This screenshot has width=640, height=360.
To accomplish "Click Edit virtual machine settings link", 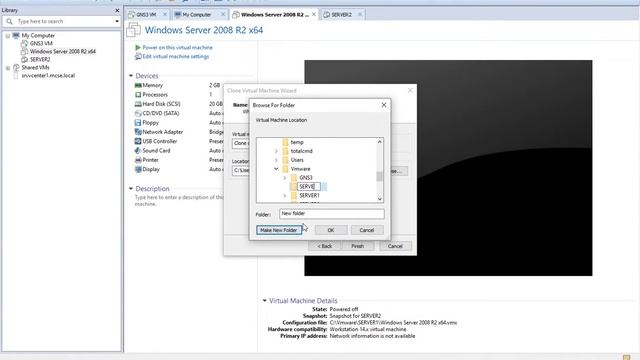I will [x=176, y=57].
